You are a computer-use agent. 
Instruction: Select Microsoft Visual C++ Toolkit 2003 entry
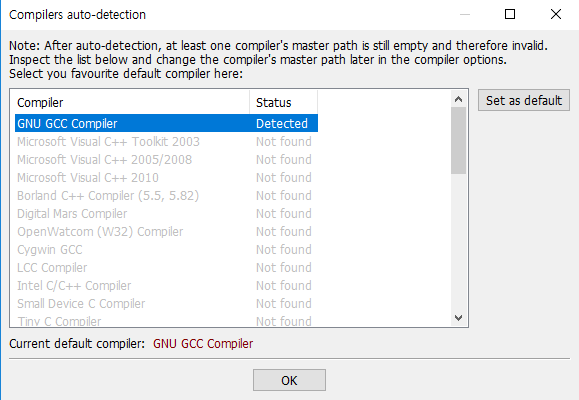click(166, 141)
